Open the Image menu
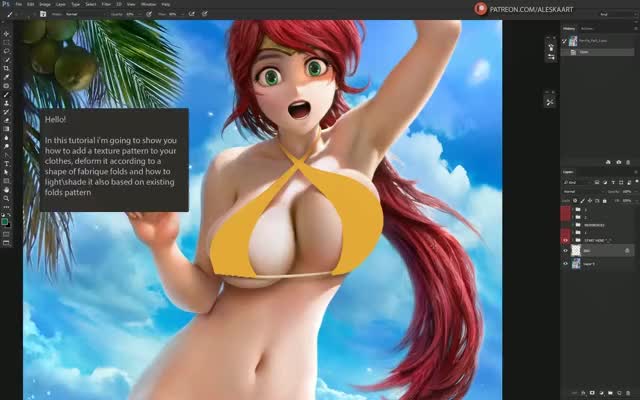Image resolution: width=640 pixels, height=400 pixels. pyautogui.click(x=45, y=4)
